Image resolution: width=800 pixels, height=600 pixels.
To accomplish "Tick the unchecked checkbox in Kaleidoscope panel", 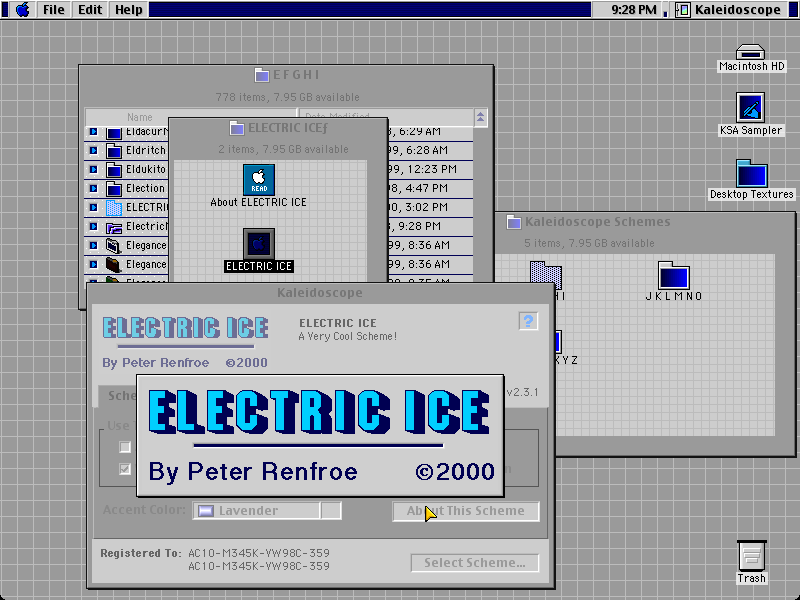I will (125, 447).
